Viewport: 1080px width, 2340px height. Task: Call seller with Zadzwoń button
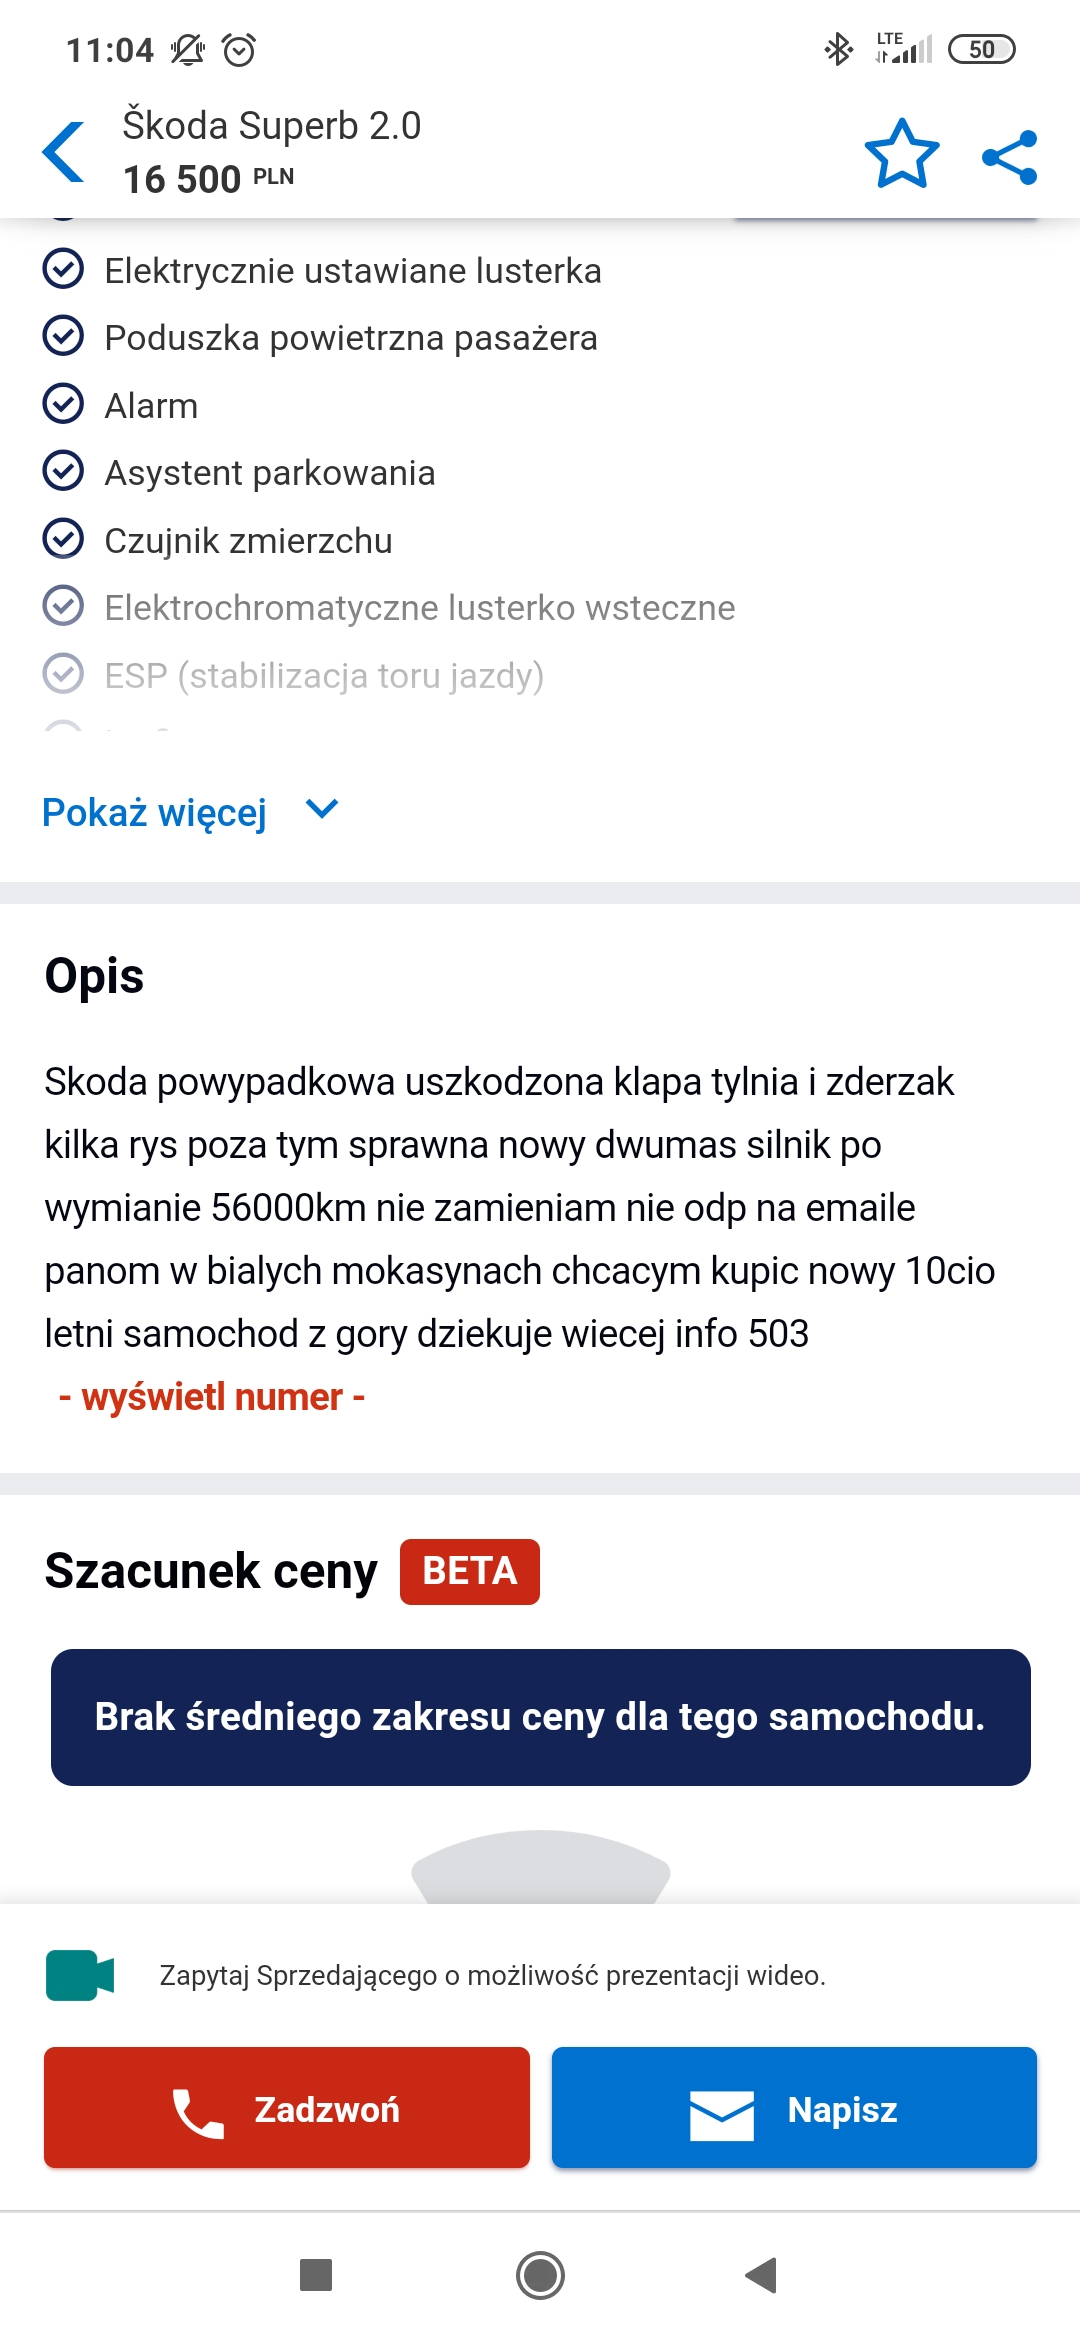pyautogui.click(x=287, y=2108)
